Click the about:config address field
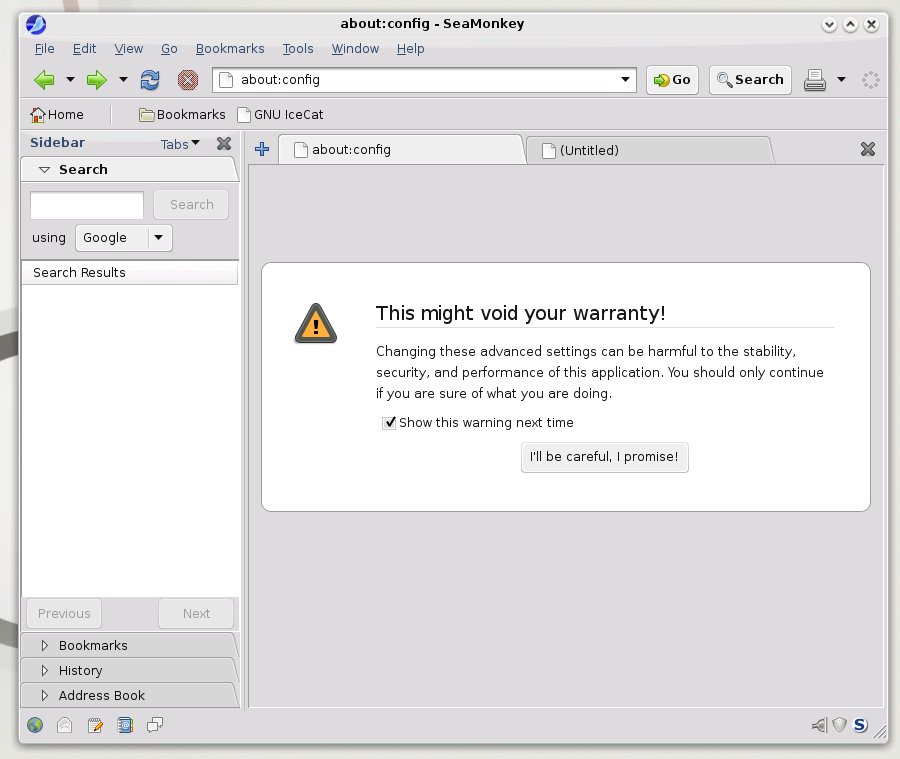Screen dimensions: 900x759 pyautogui.click(x=426, y=80)
